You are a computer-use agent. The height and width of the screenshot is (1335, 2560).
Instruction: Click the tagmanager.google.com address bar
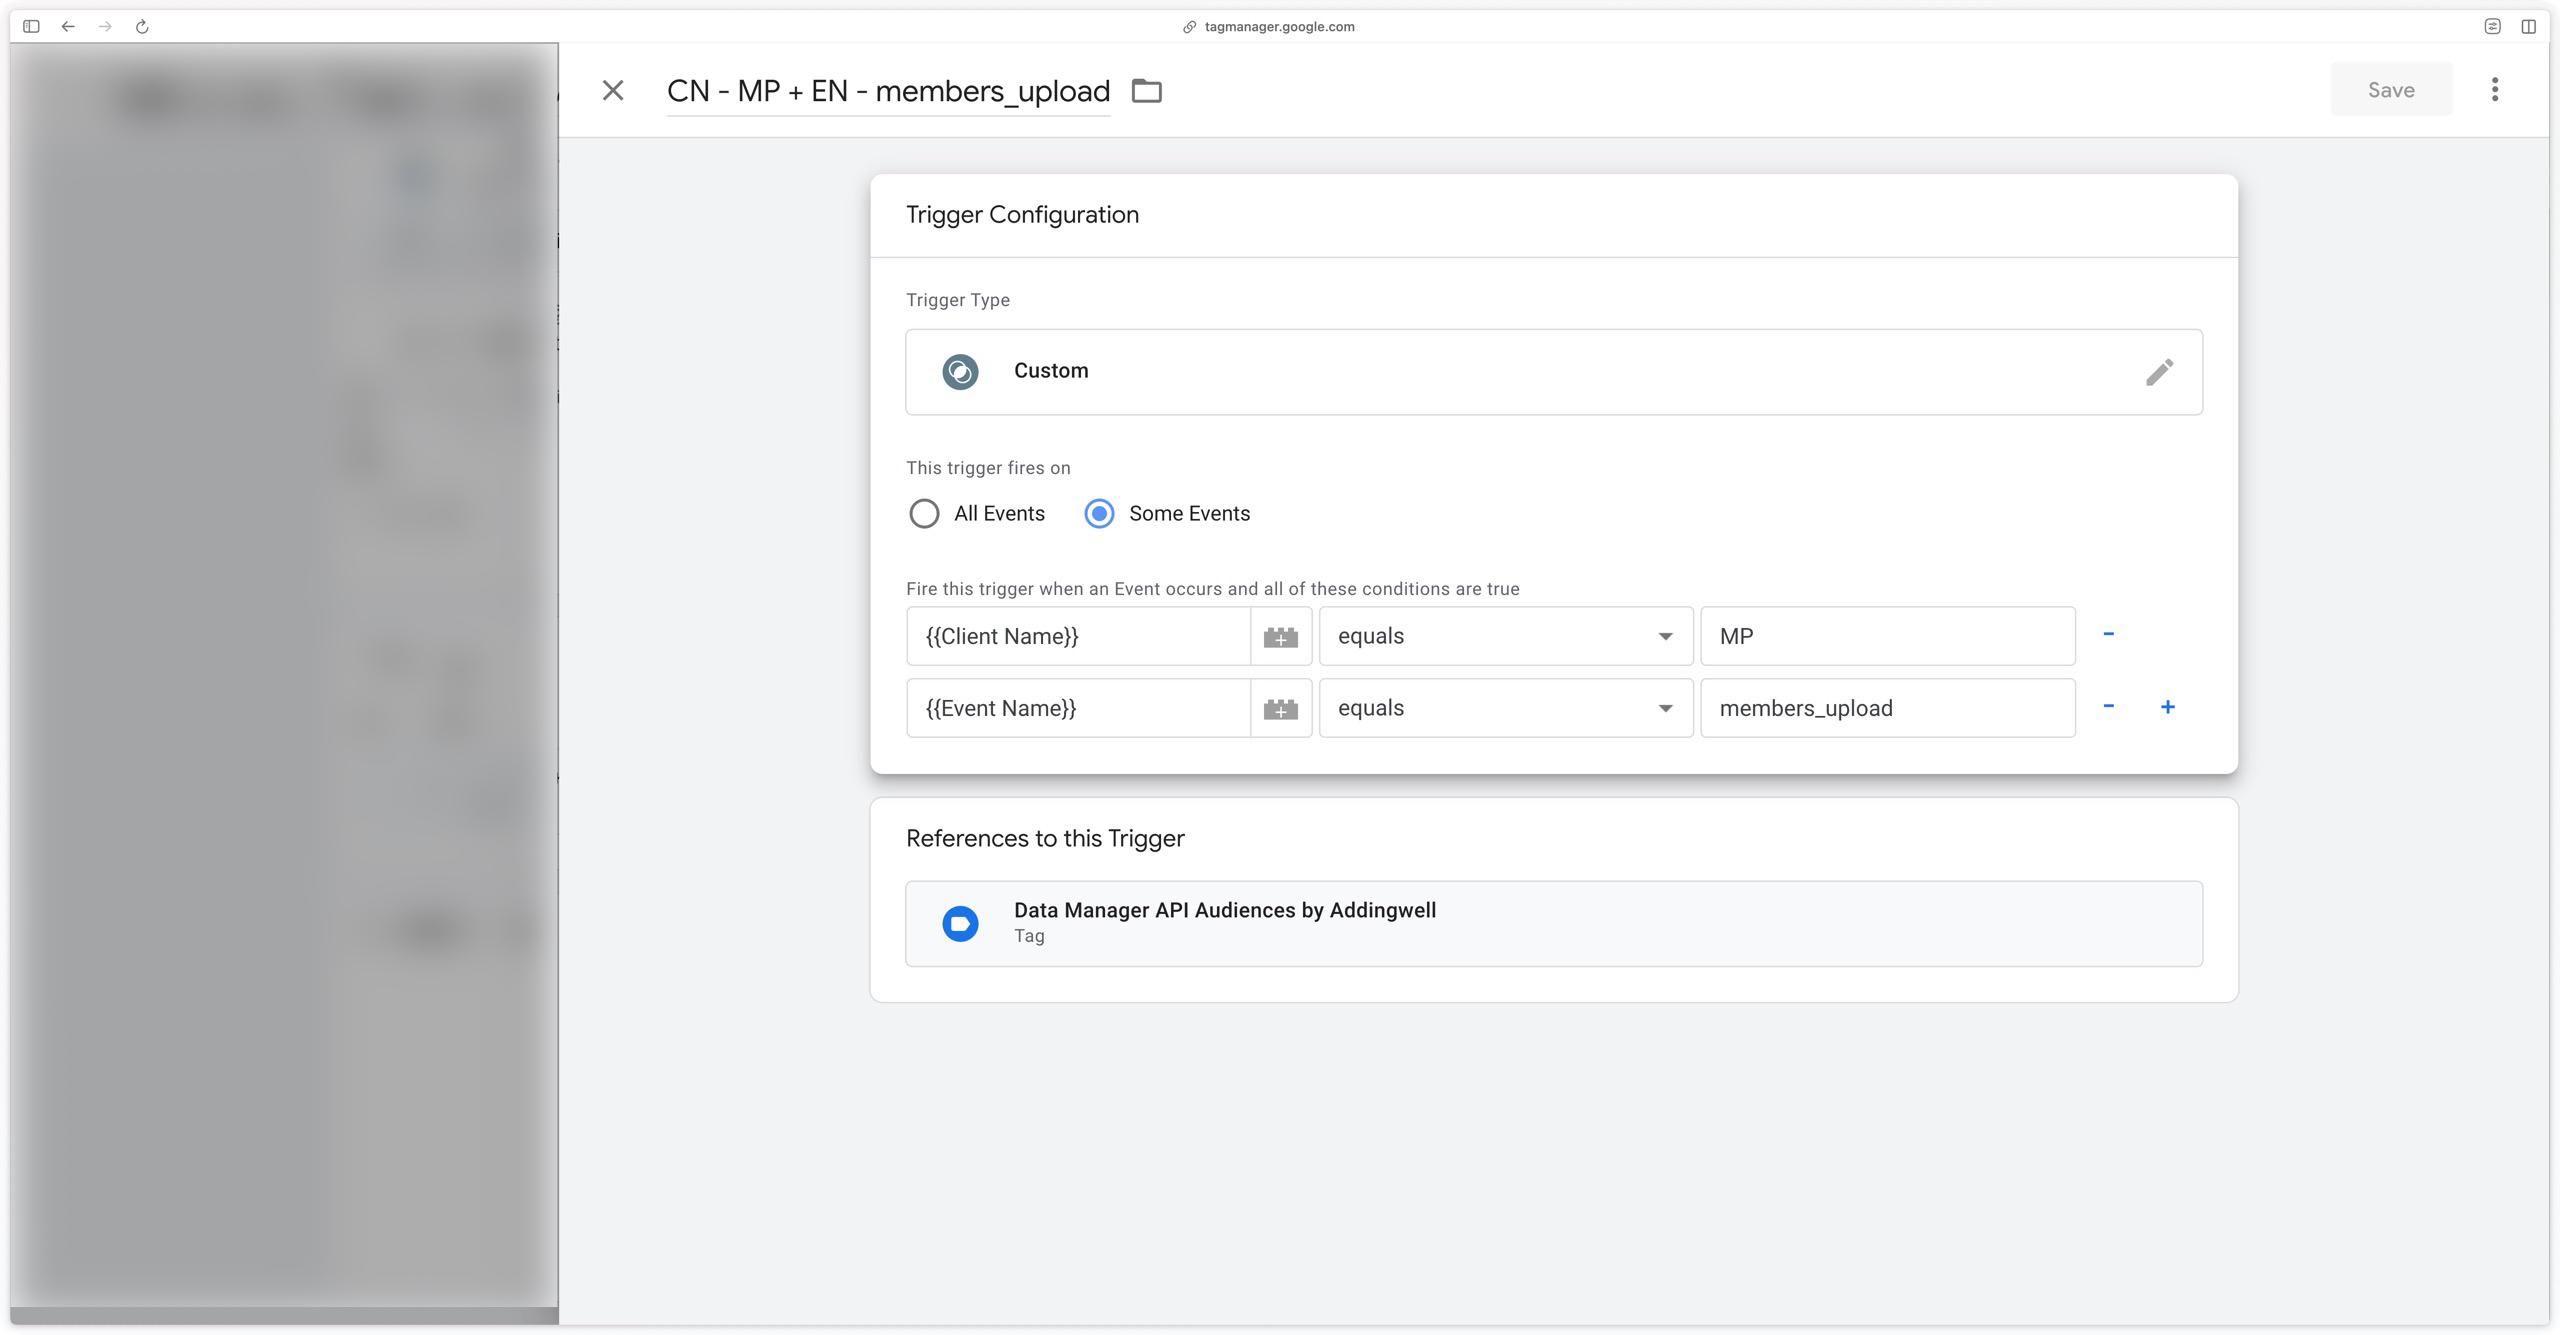click(1269, 27)
